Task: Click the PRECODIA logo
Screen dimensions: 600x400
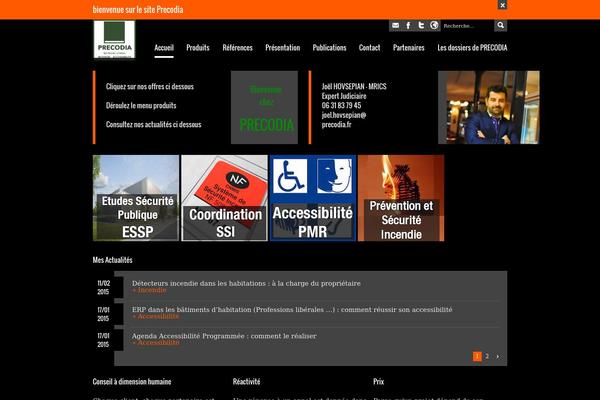Action: tap(114, 39)
